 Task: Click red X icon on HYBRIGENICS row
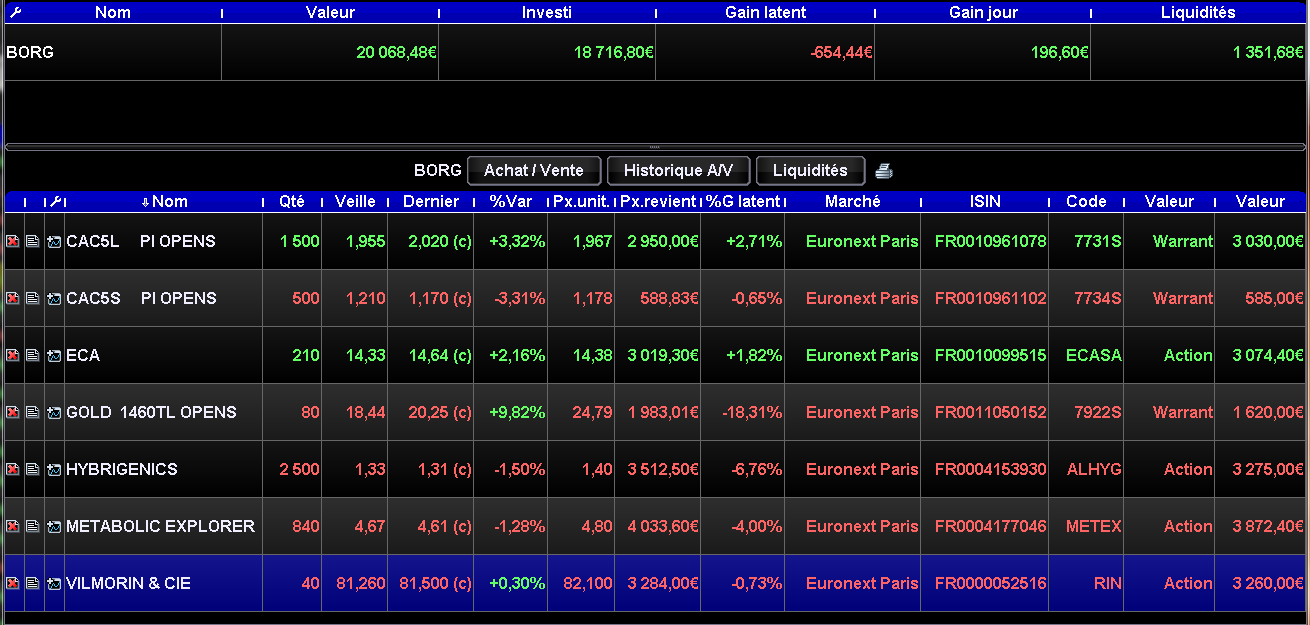coord(13,469)
